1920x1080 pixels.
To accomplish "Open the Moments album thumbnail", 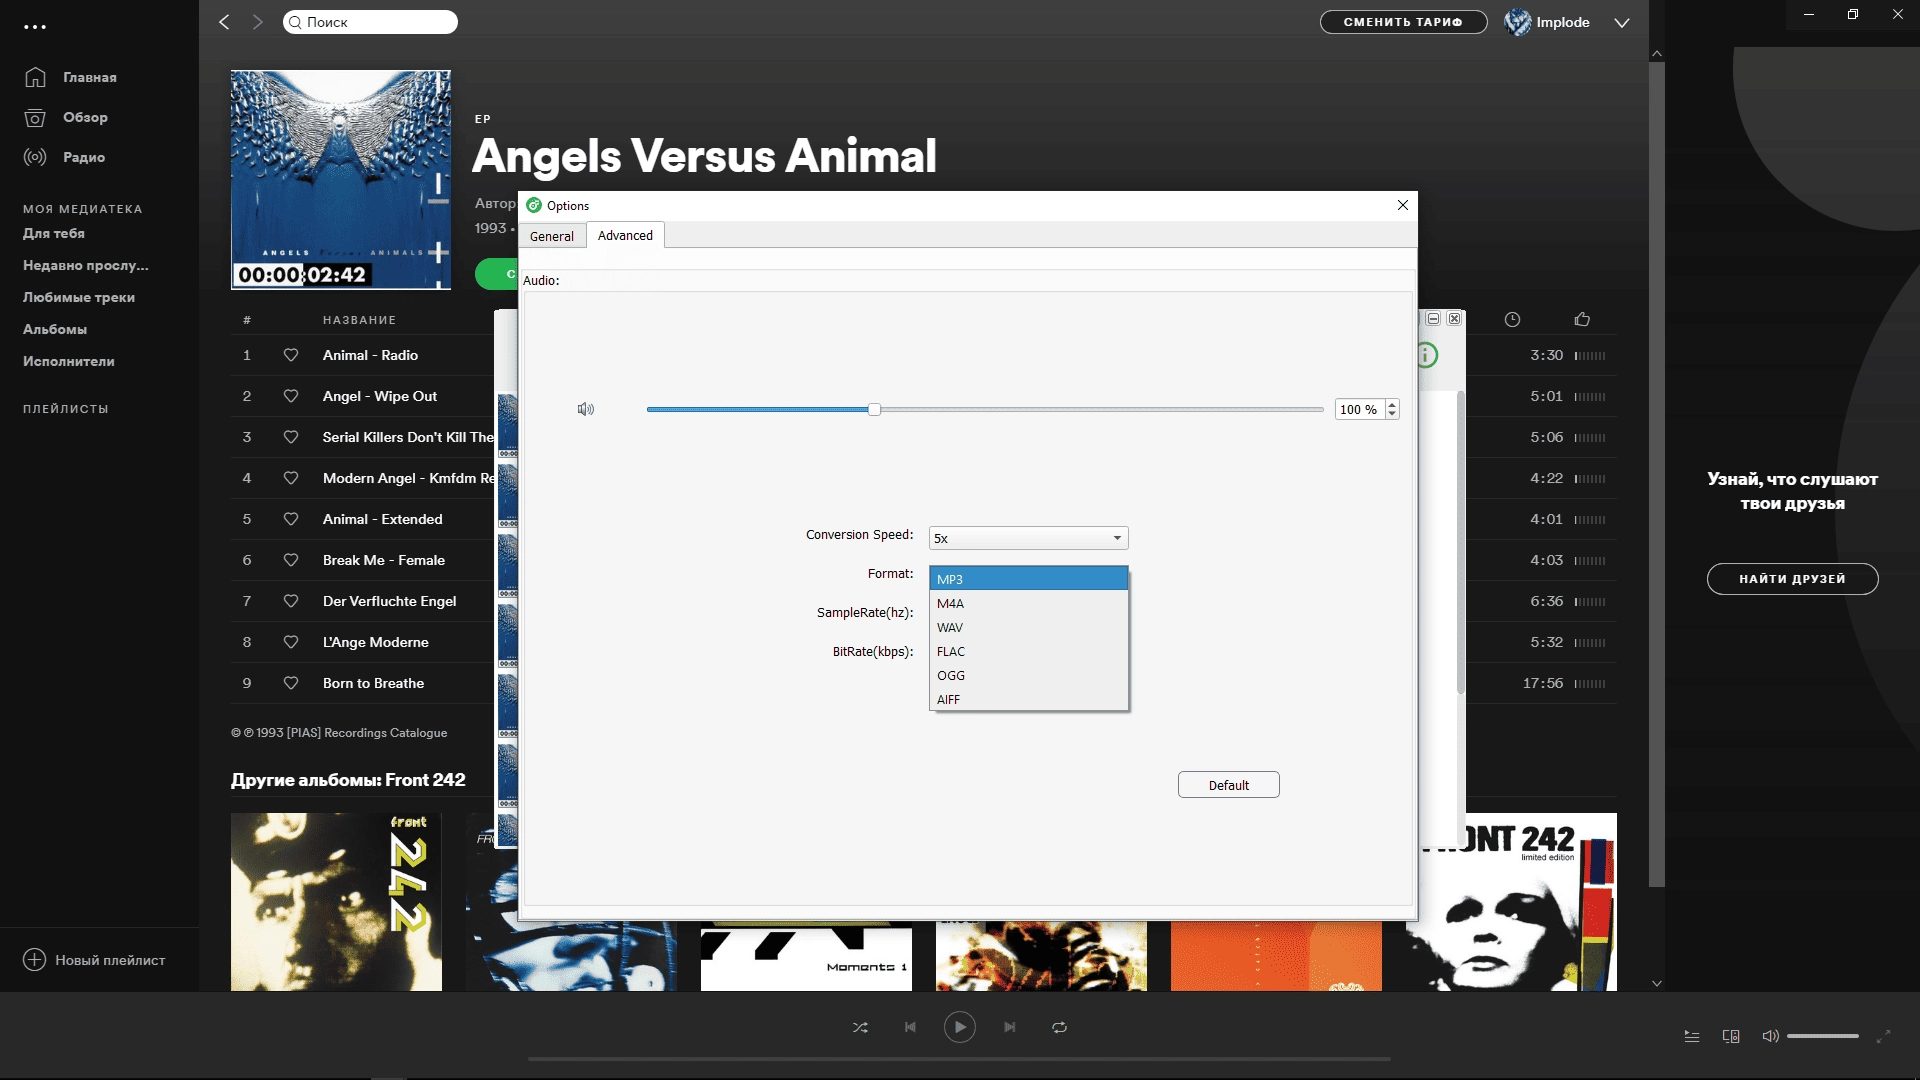I will [806, 958].
